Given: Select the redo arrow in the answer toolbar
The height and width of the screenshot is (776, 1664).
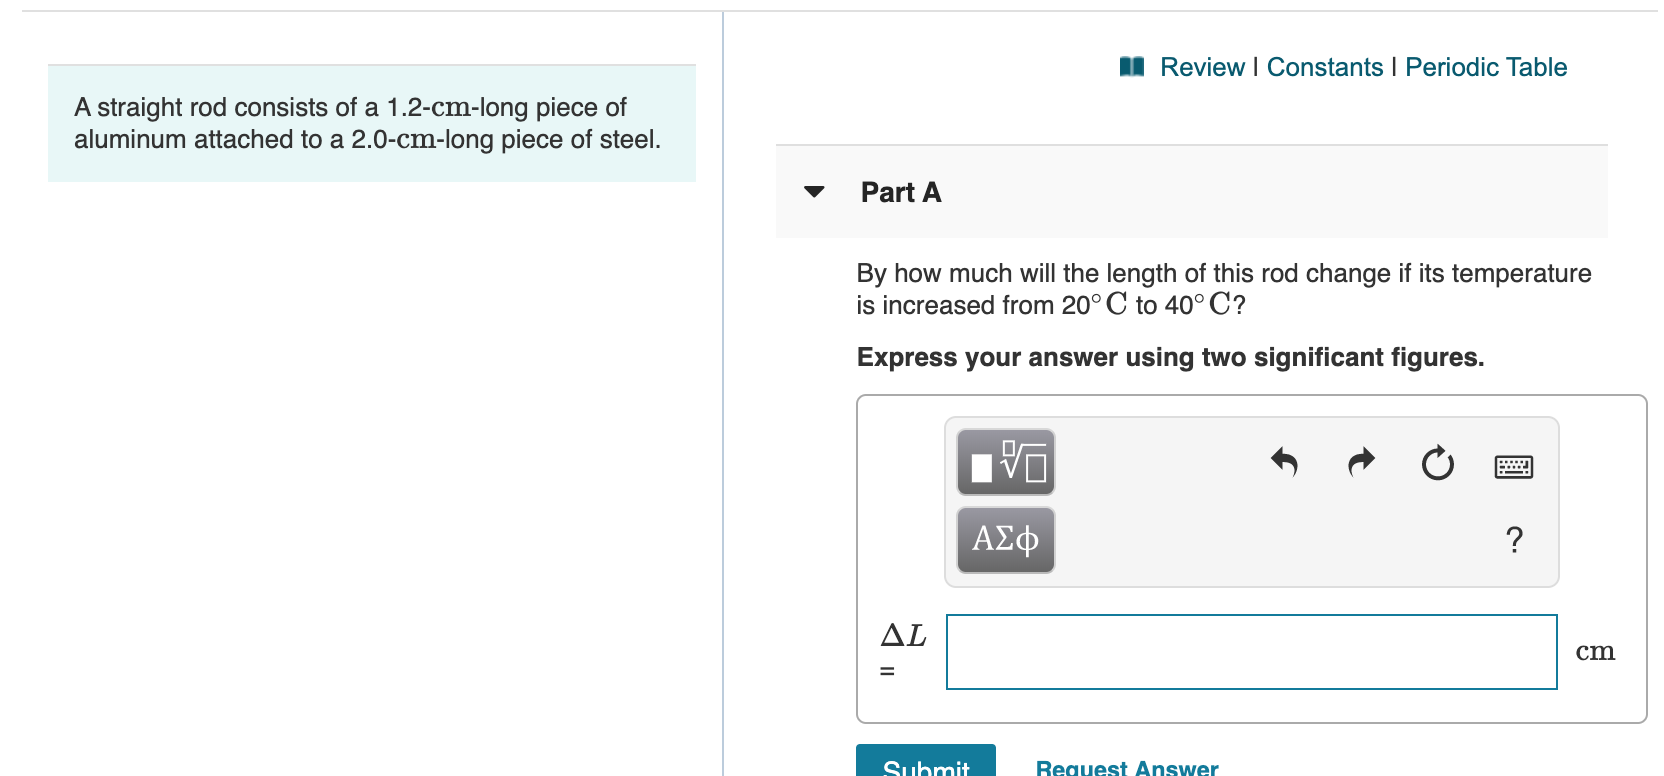Looking at the screenshot, I should pyautogui.click(x=1360, y=463).
